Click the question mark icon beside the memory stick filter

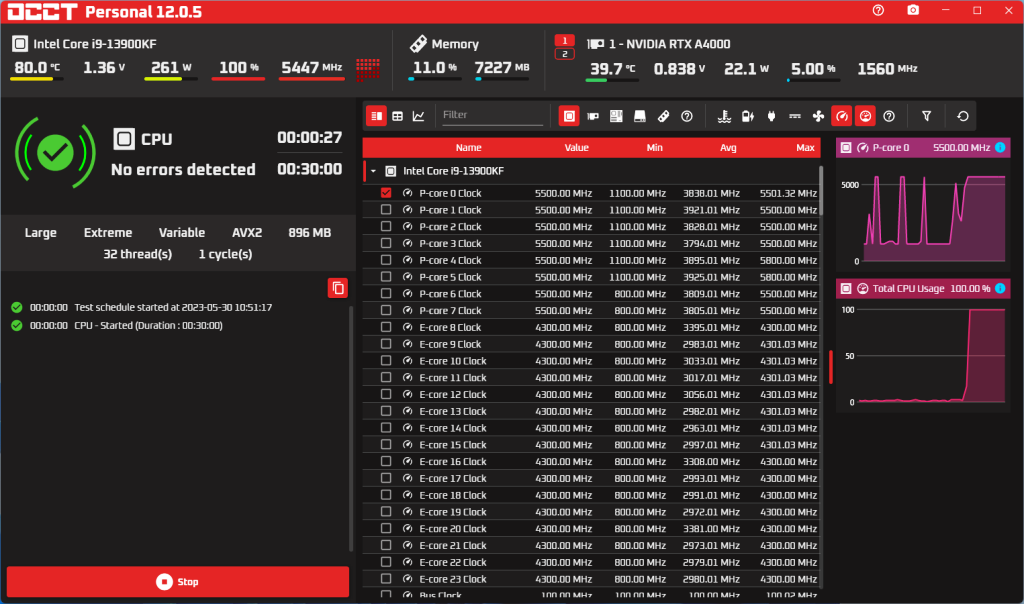(686, 116)
